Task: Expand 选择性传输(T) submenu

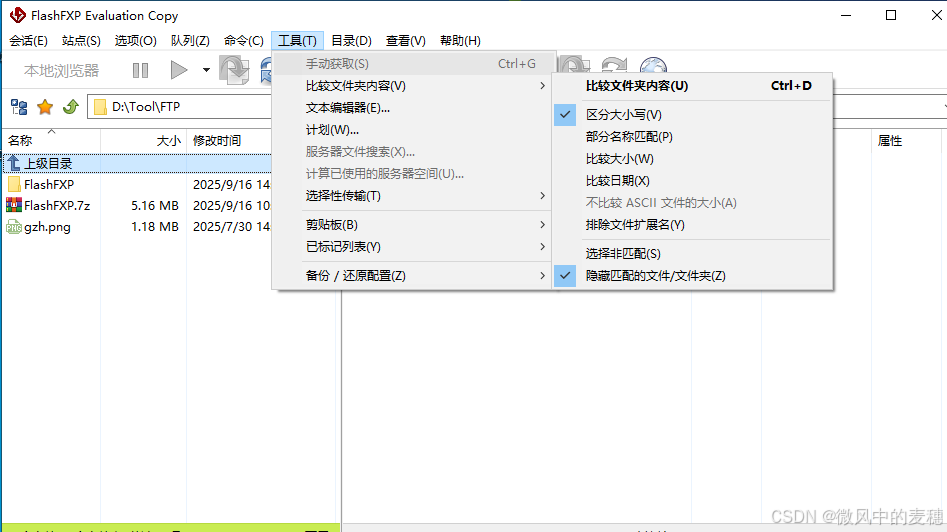Action: [413, 196]
